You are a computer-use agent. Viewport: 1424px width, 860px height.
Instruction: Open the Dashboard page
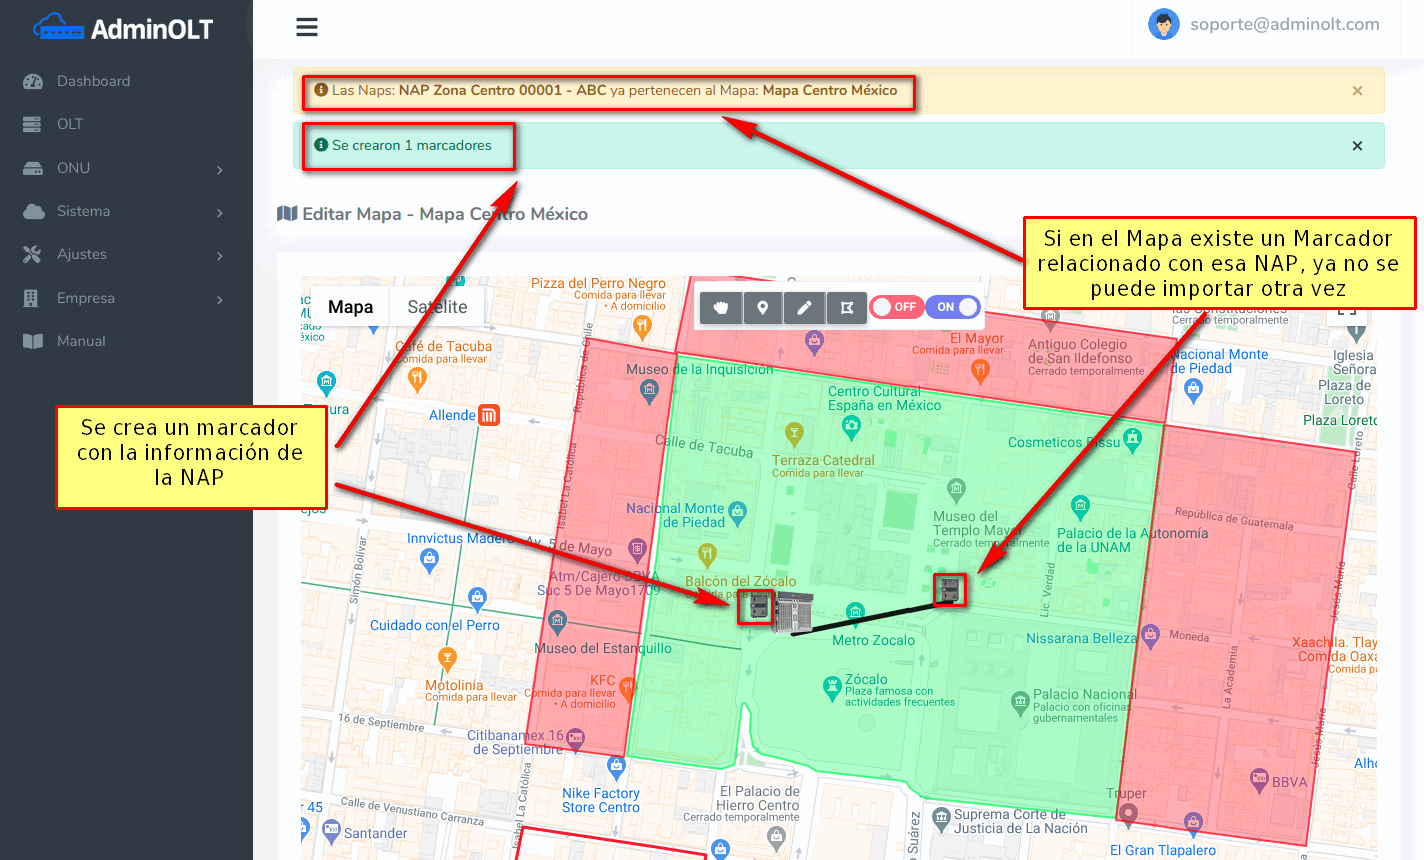click(x=93, y=81)
